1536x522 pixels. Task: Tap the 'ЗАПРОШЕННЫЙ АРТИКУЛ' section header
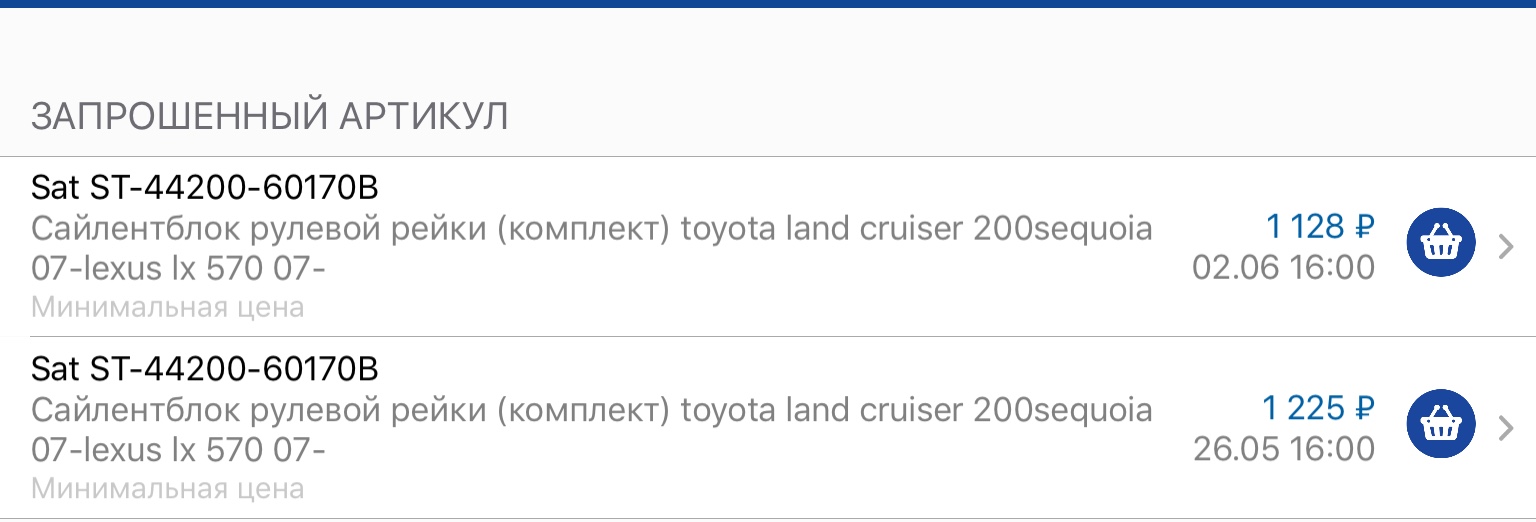pyautogui.click(x=270, y=117)
